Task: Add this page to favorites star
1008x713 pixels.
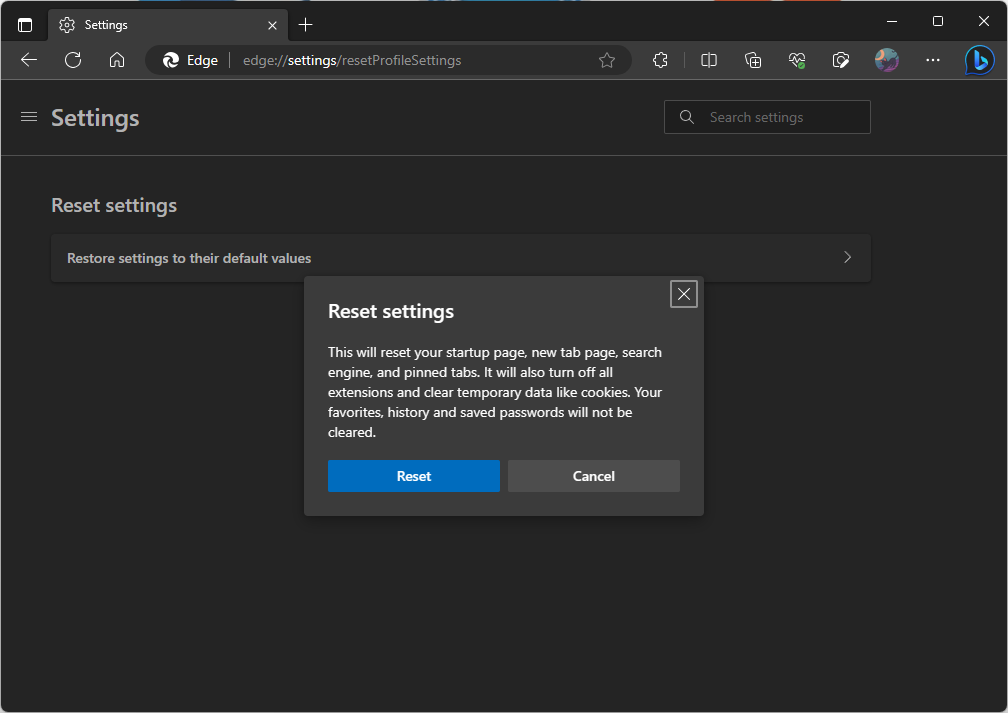Action: click(x=607, y=60)
